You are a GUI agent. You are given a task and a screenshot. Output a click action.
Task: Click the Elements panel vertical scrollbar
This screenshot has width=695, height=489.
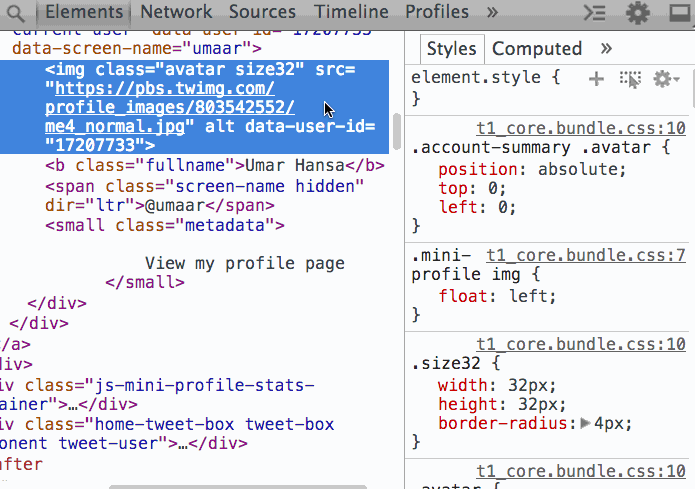pyautogui.click(x=397, y=130)
